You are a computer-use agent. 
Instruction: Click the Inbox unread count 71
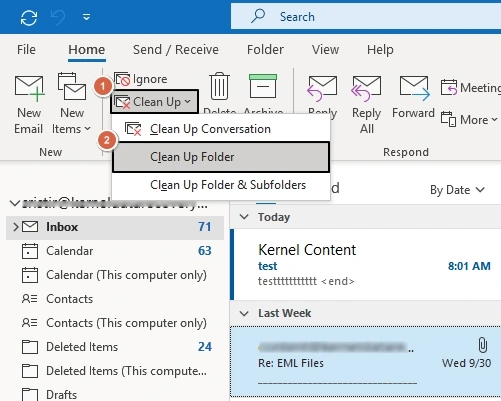click(204, 227)
